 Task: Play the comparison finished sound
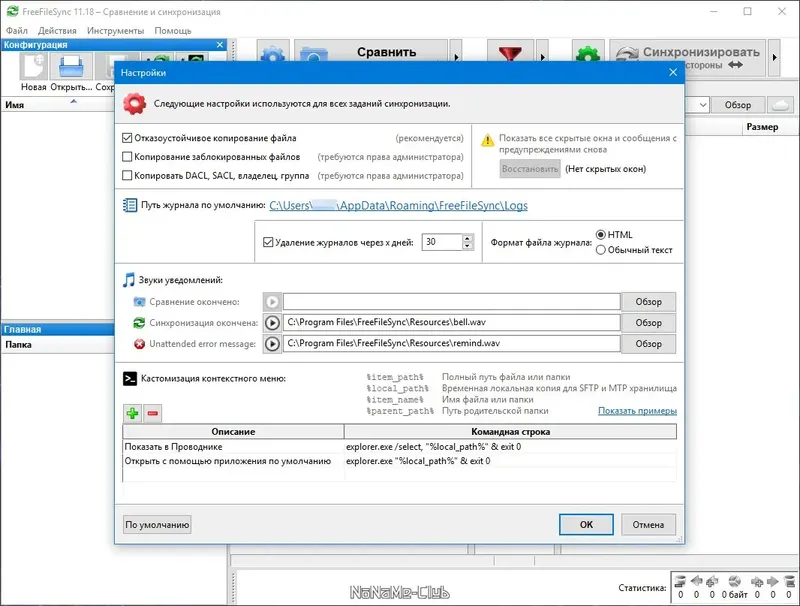click(272, 302)
